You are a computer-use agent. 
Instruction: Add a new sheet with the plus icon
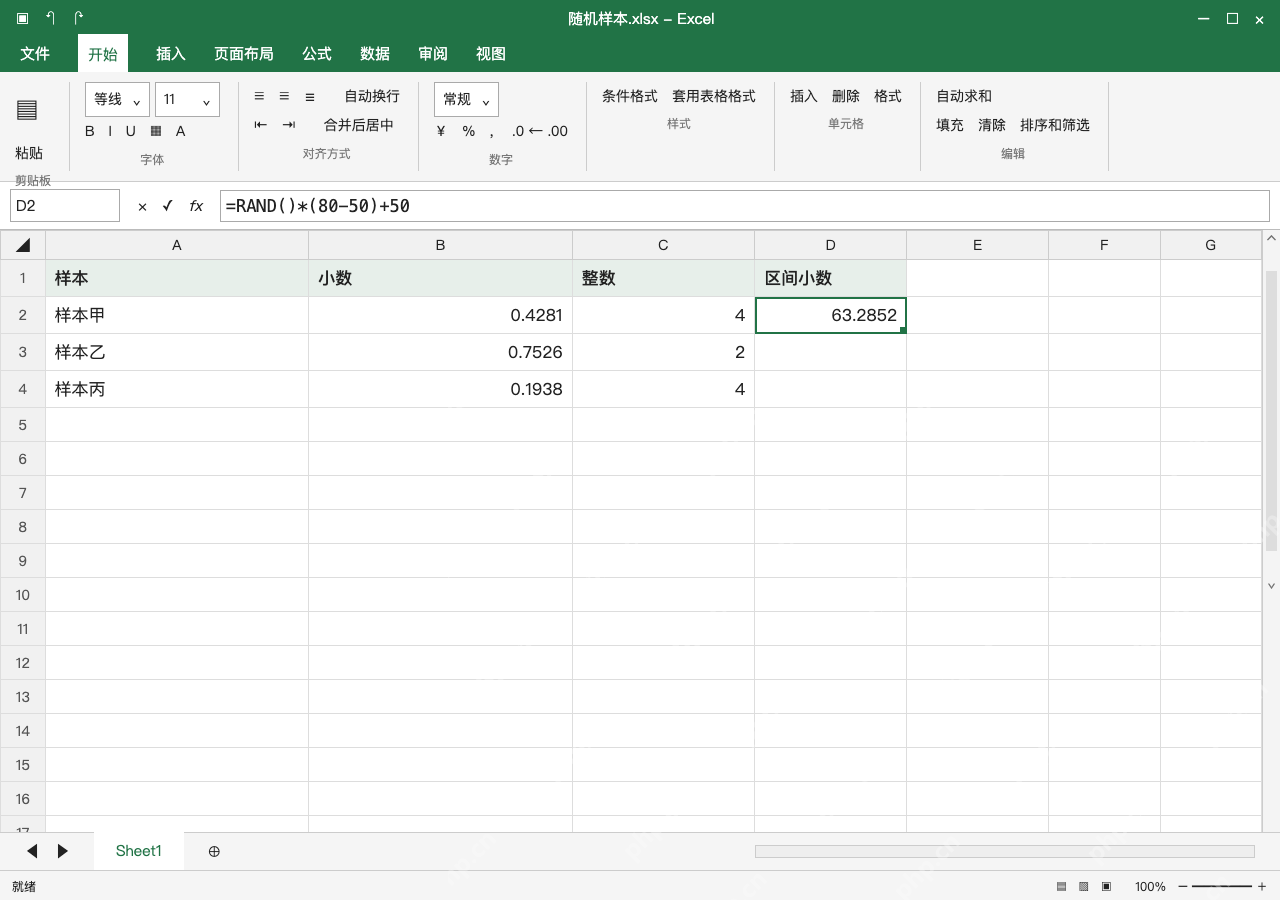[214, 851]
